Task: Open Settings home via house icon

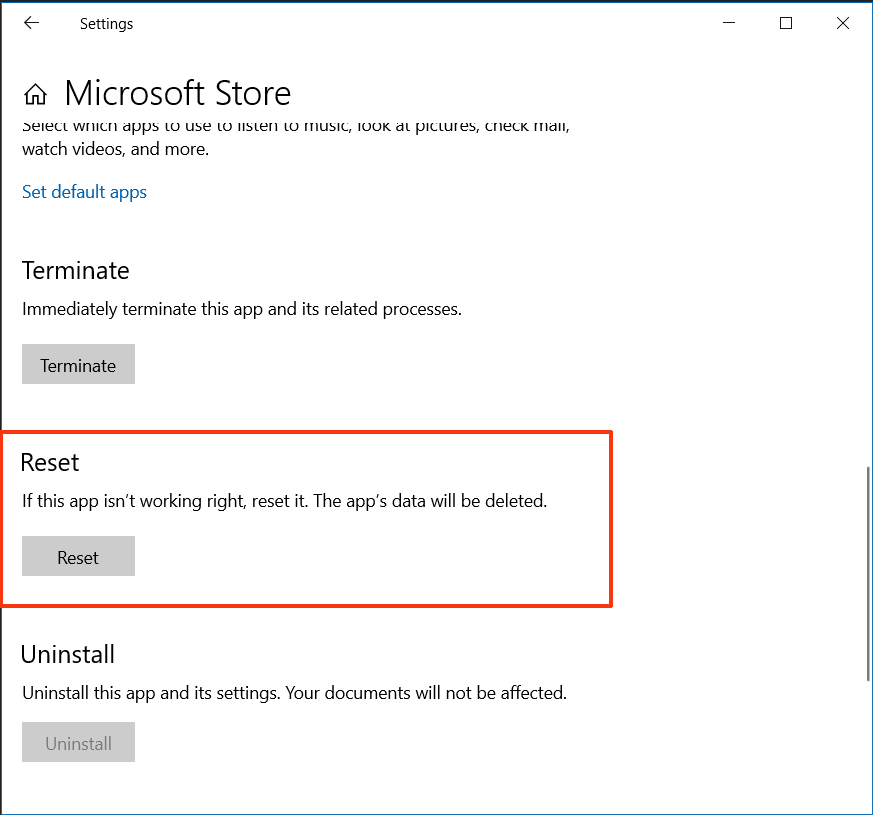Action: point(35,94)
